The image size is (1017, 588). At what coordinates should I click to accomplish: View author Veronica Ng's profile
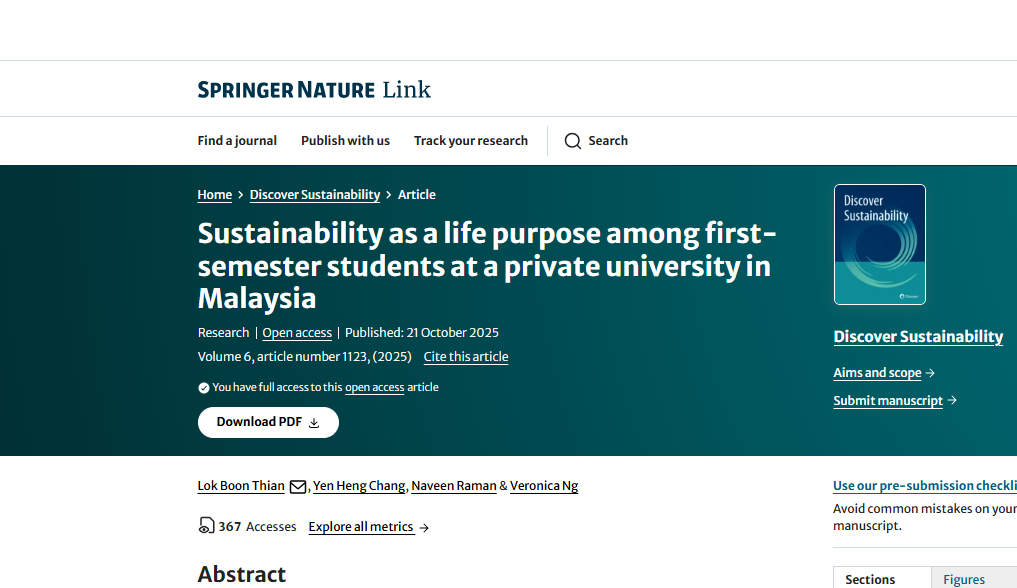coord(544,486)
